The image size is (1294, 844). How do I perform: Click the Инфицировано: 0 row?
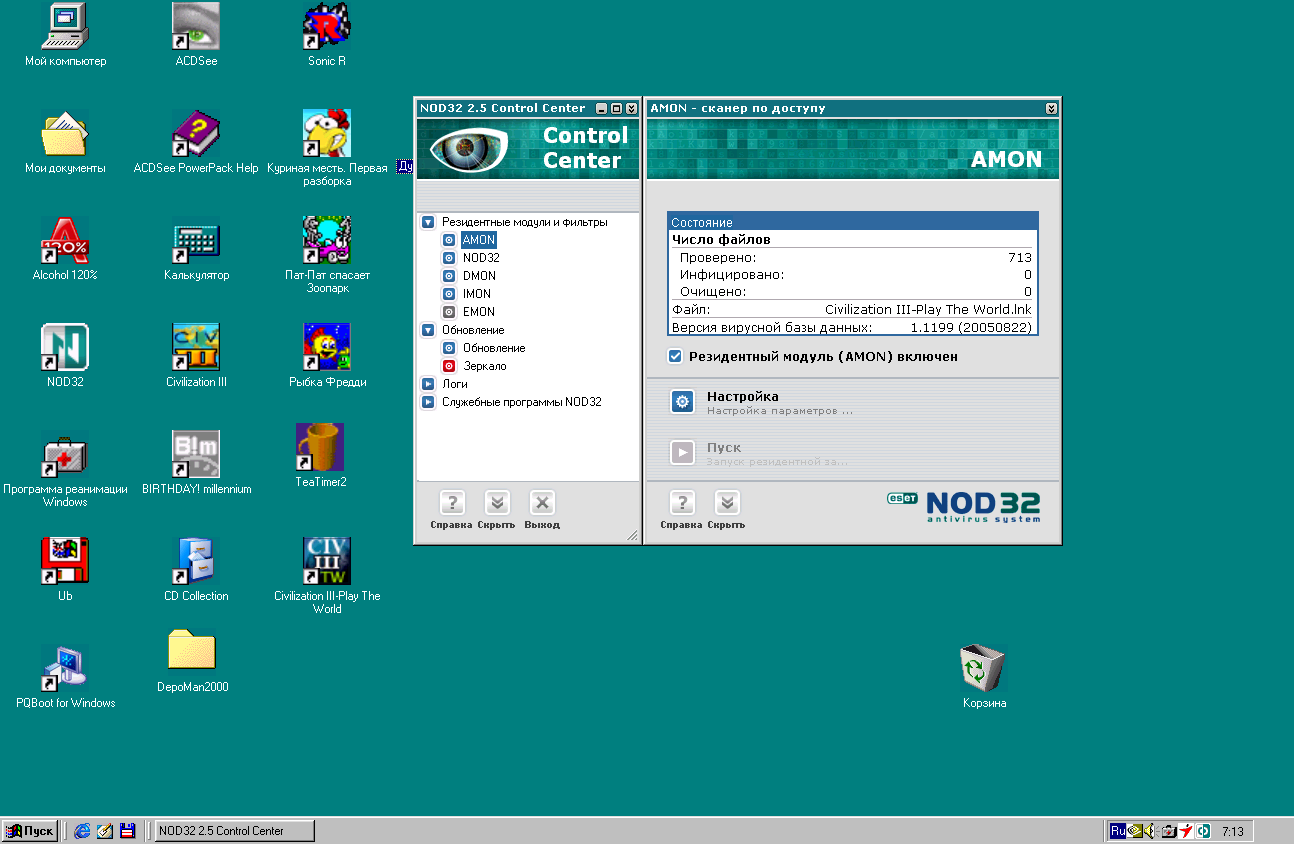pyautogui.click(x=853, y=275)
